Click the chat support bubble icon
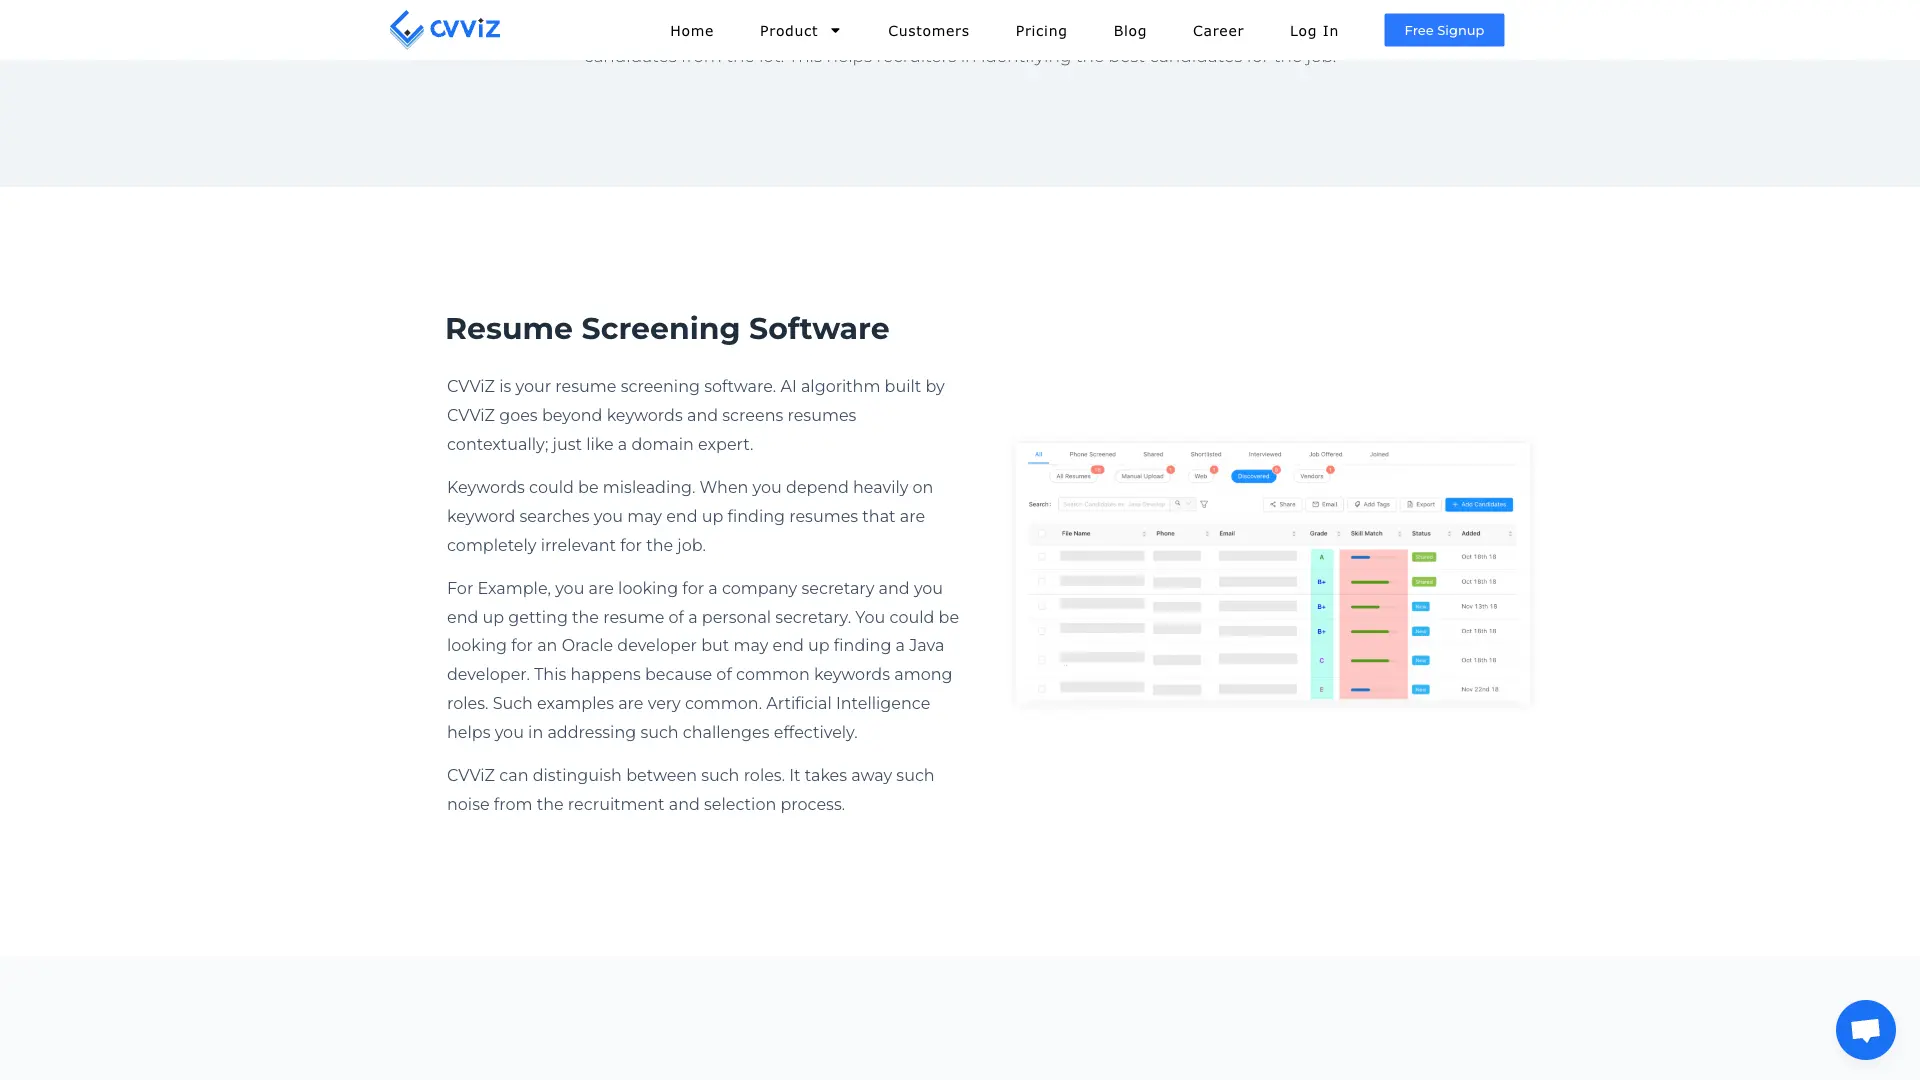Image resolution: width=1920 pixels, height=1080 pixels. tap(1865, 1029)
